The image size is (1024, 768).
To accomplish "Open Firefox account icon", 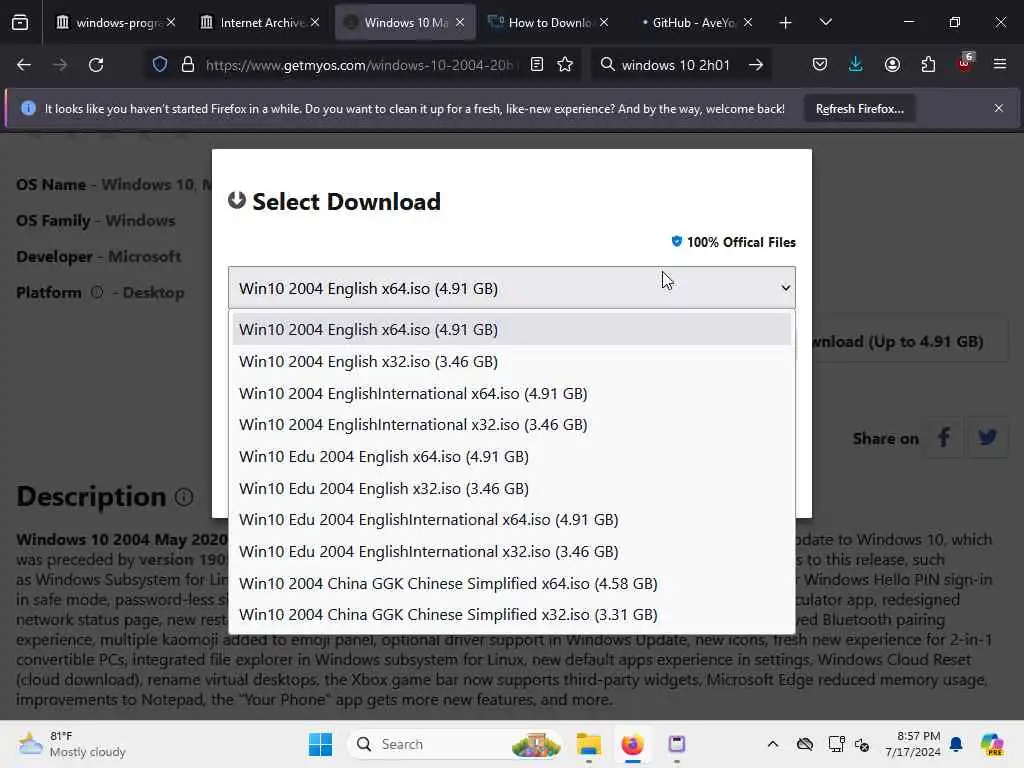I will tap(892, 64).
